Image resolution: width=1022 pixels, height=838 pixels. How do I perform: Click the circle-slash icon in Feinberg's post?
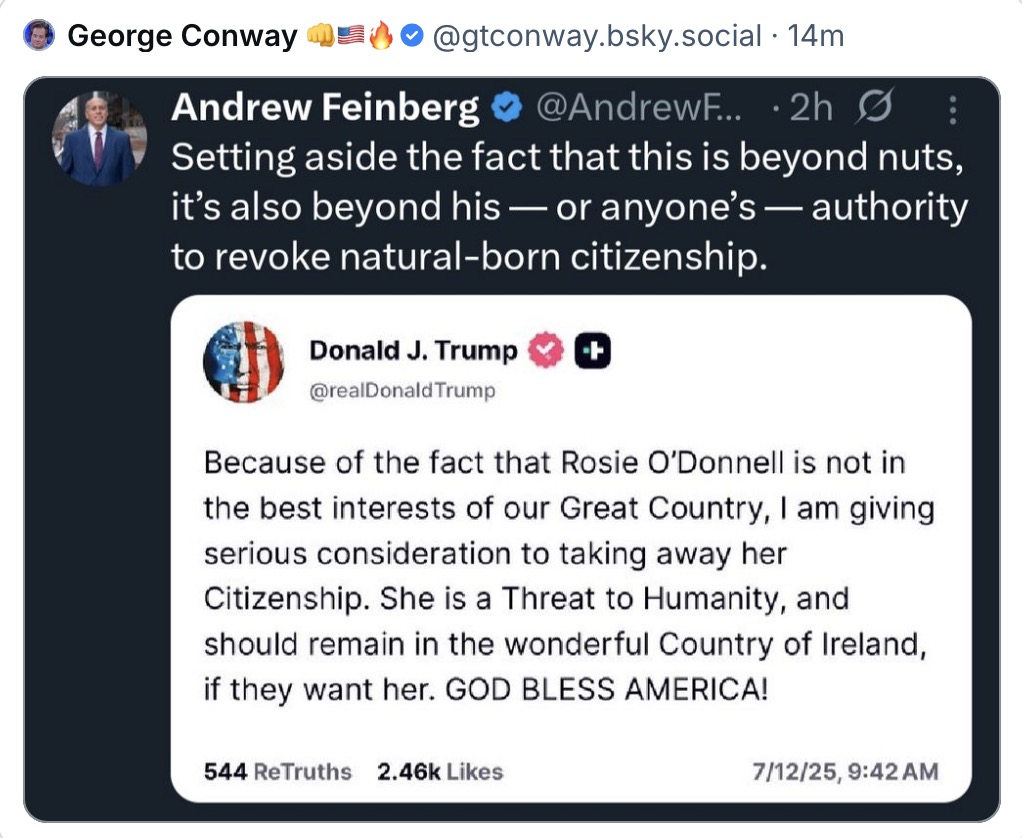tap(875, 108)
